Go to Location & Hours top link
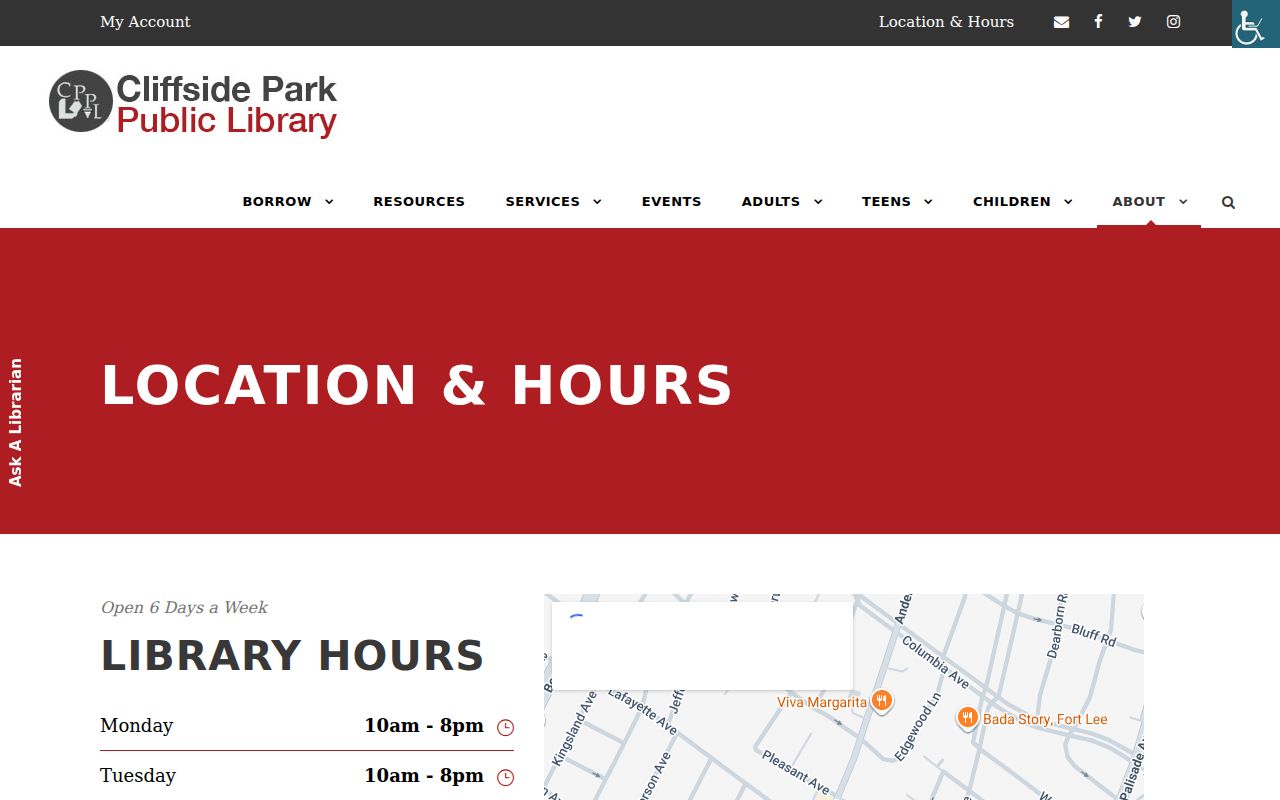 [946, 22]
